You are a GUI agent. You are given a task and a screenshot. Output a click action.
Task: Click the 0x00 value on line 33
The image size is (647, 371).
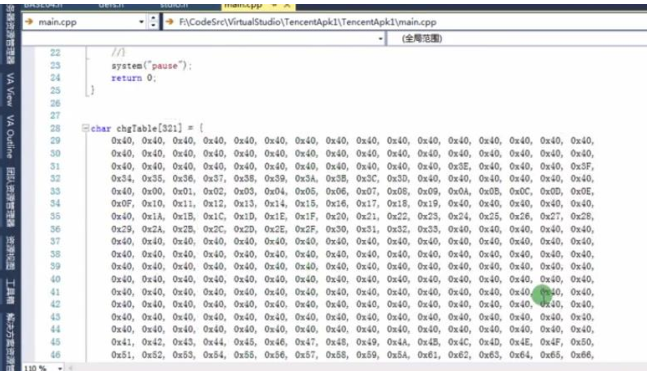153,191
